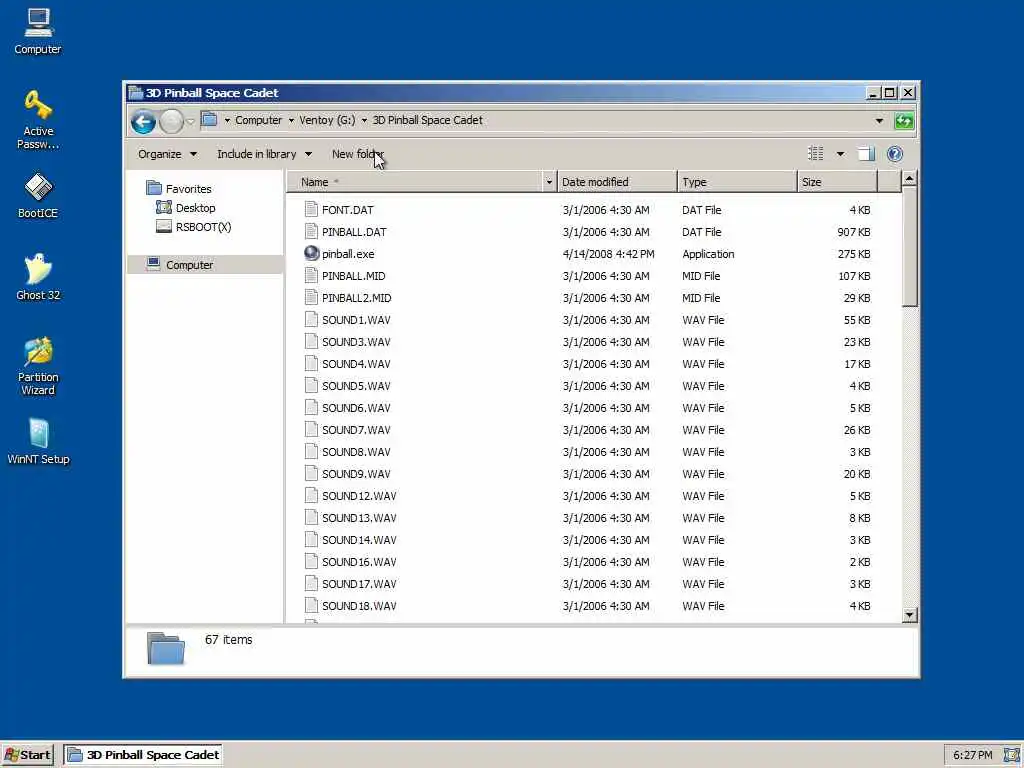Click the 6:27 PM taskbar clock
This screenshot has height=768, width=1024.
click(972, 755)
